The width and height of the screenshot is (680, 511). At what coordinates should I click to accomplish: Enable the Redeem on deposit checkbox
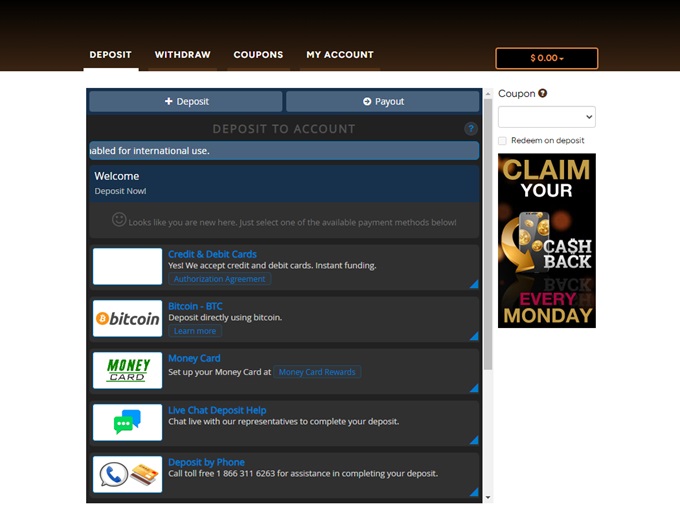click(503, 141)
